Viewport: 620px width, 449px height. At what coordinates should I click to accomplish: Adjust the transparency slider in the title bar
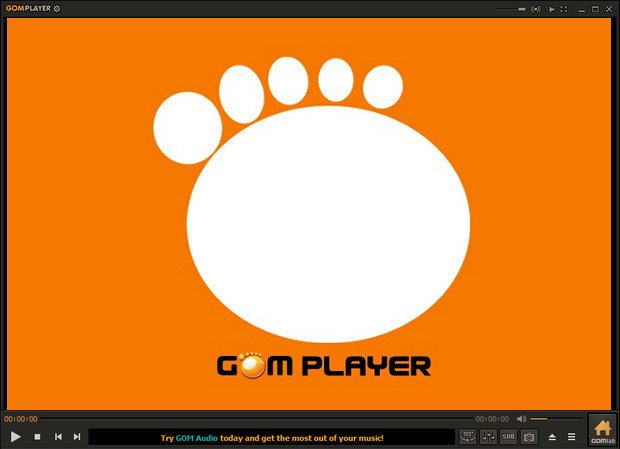tap(510, 9)
